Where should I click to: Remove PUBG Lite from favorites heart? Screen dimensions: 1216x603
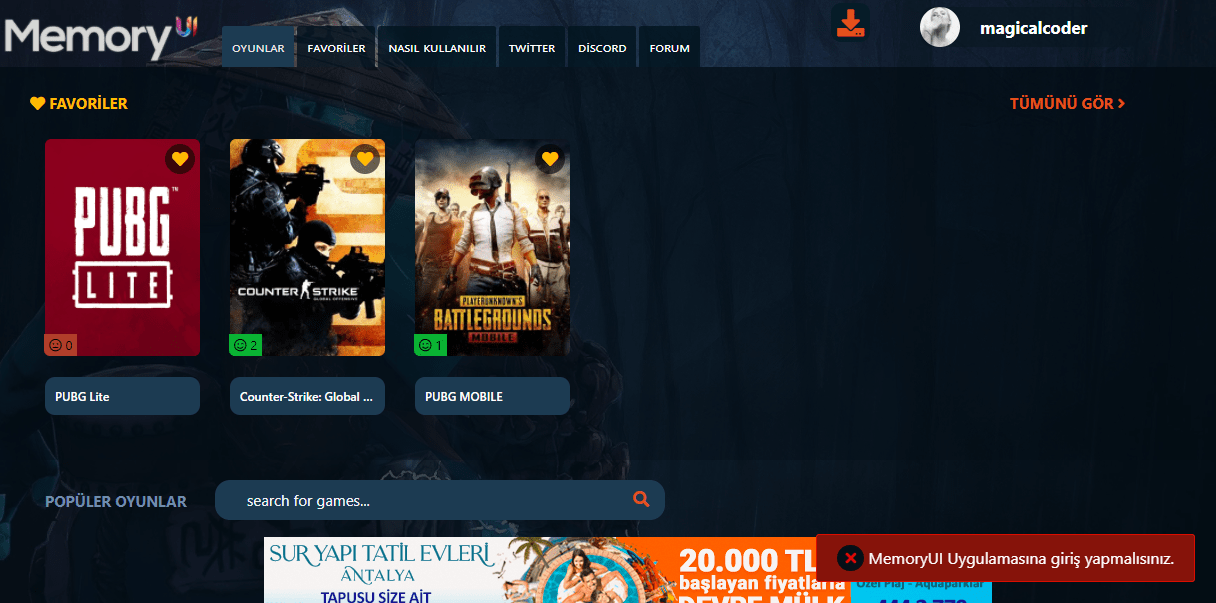tap(180, 158)
